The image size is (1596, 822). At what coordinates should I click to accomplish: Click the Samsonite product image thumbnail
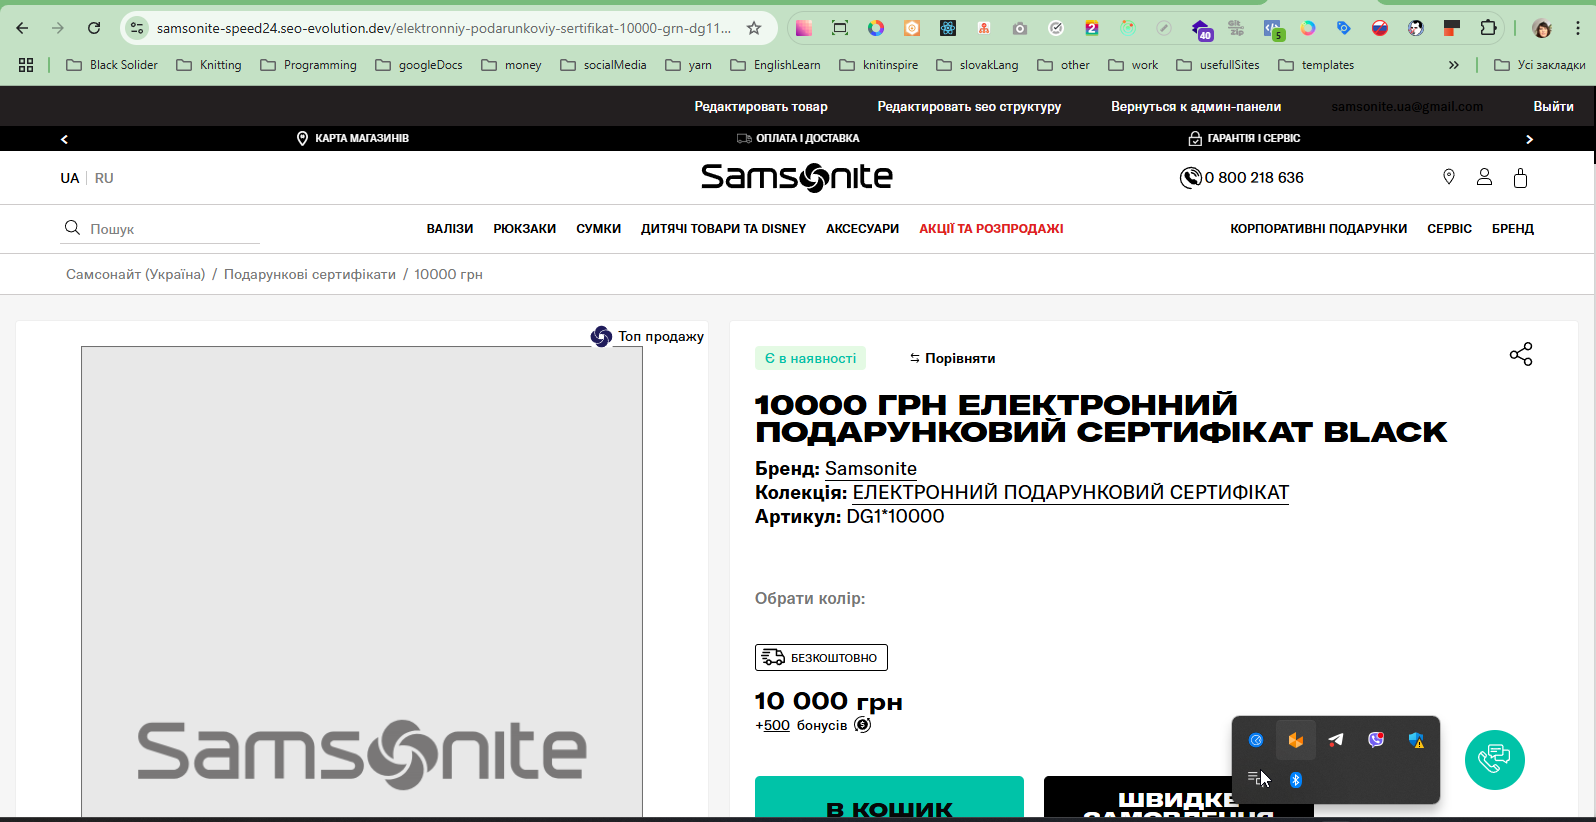click(x=362, y=582)
